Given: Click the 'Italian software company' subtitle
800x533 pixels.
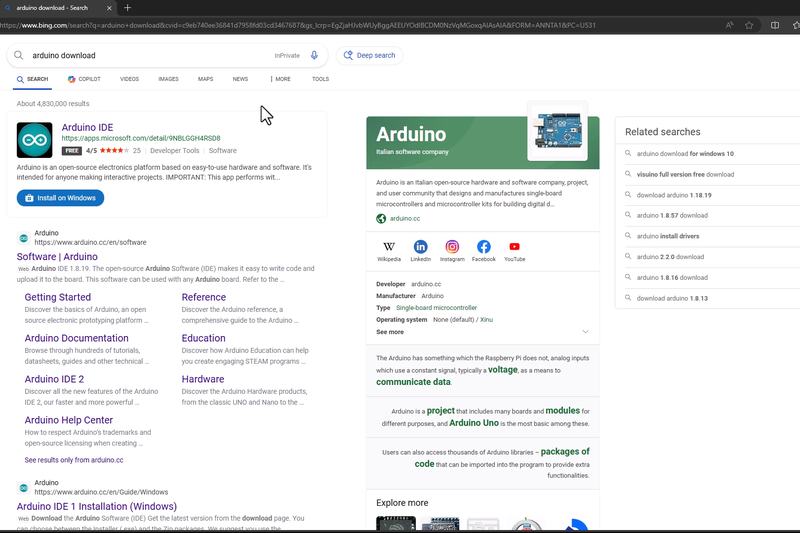Looking at the screenshot, I should point(412,152).
